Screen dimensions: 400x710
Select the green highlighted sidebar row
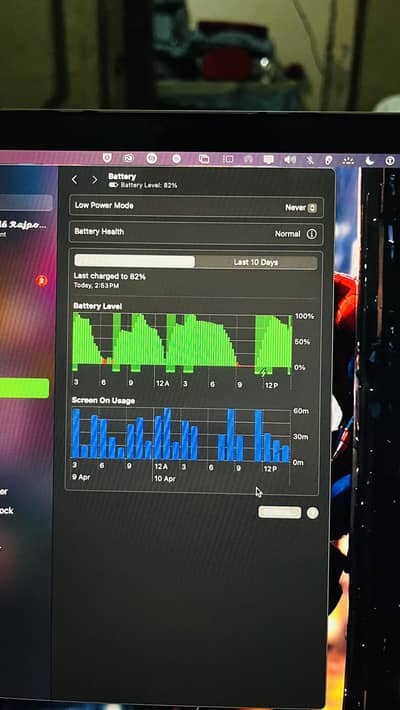(x=24, y=388)
